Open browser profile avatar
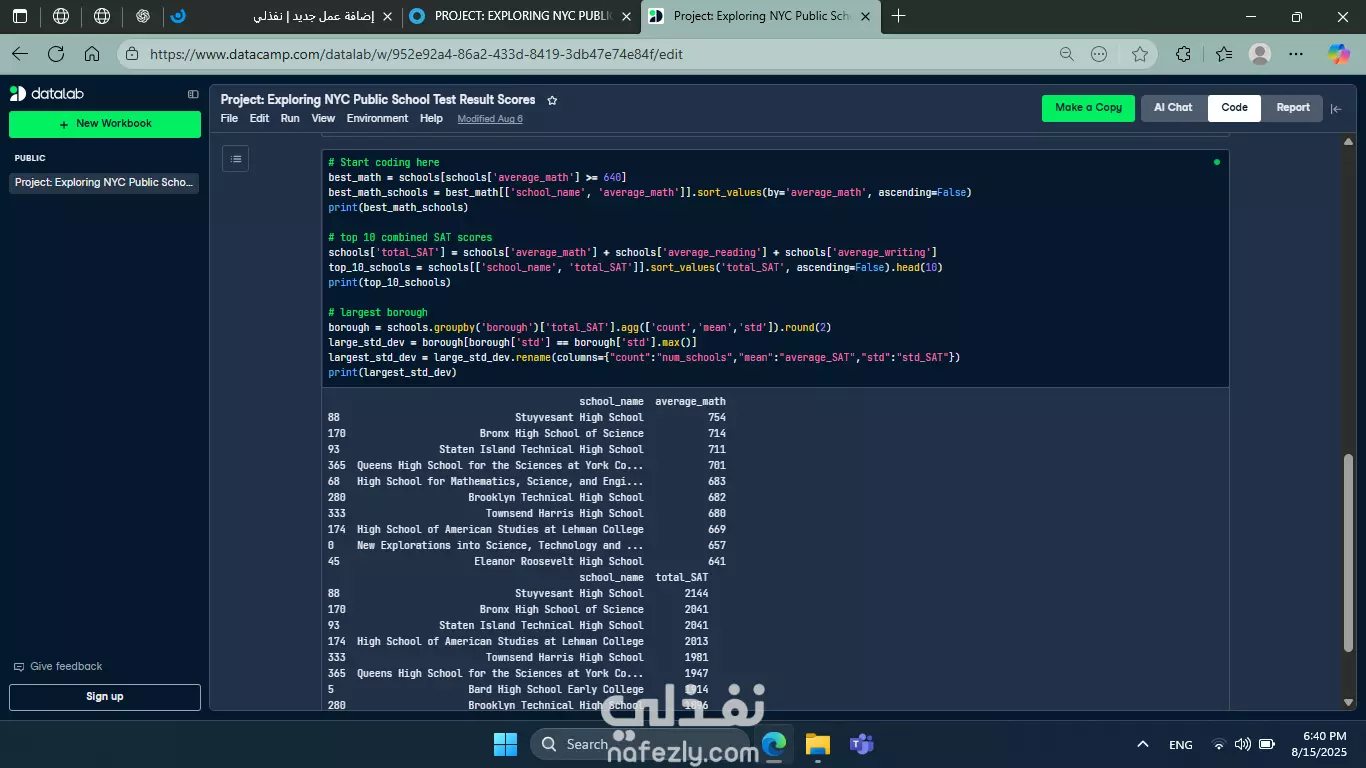The height and width of the screenshot is (768, 1366). click(1260, 54)
